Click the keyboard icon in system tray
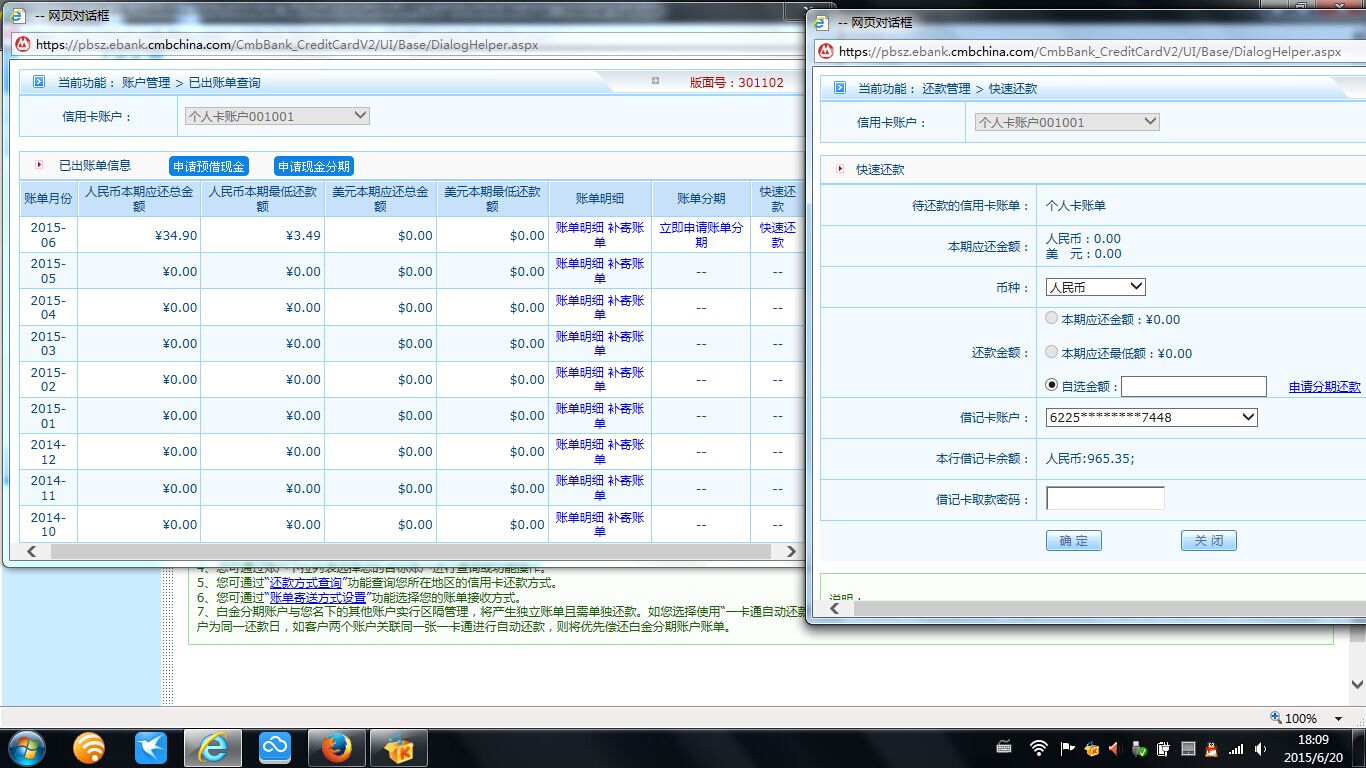 pos(1005,747)
